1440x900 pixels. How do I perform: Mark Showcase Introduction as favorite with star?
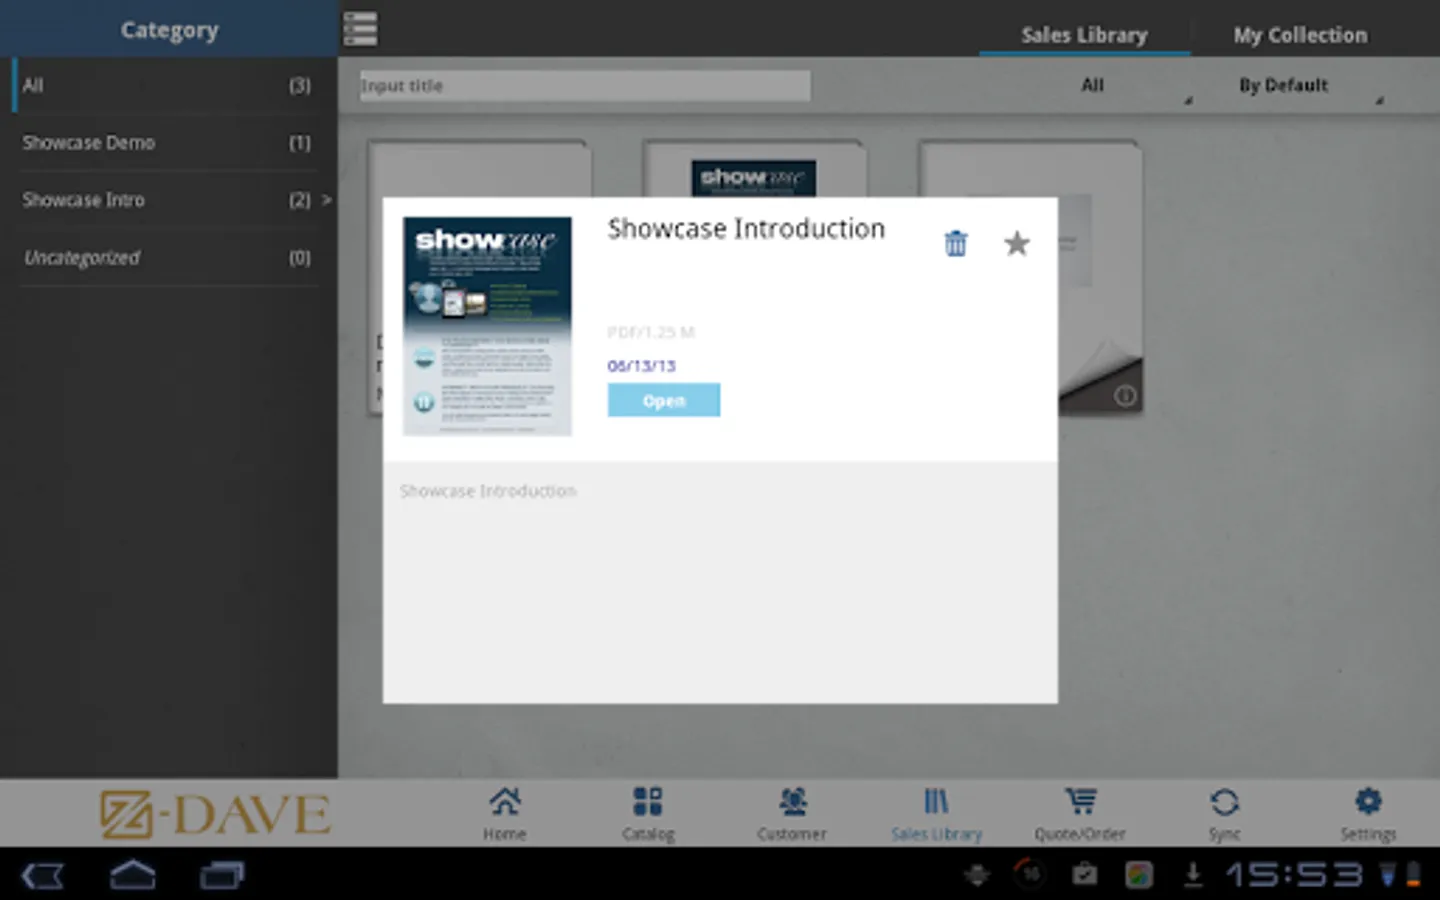tap(1016, 243)
